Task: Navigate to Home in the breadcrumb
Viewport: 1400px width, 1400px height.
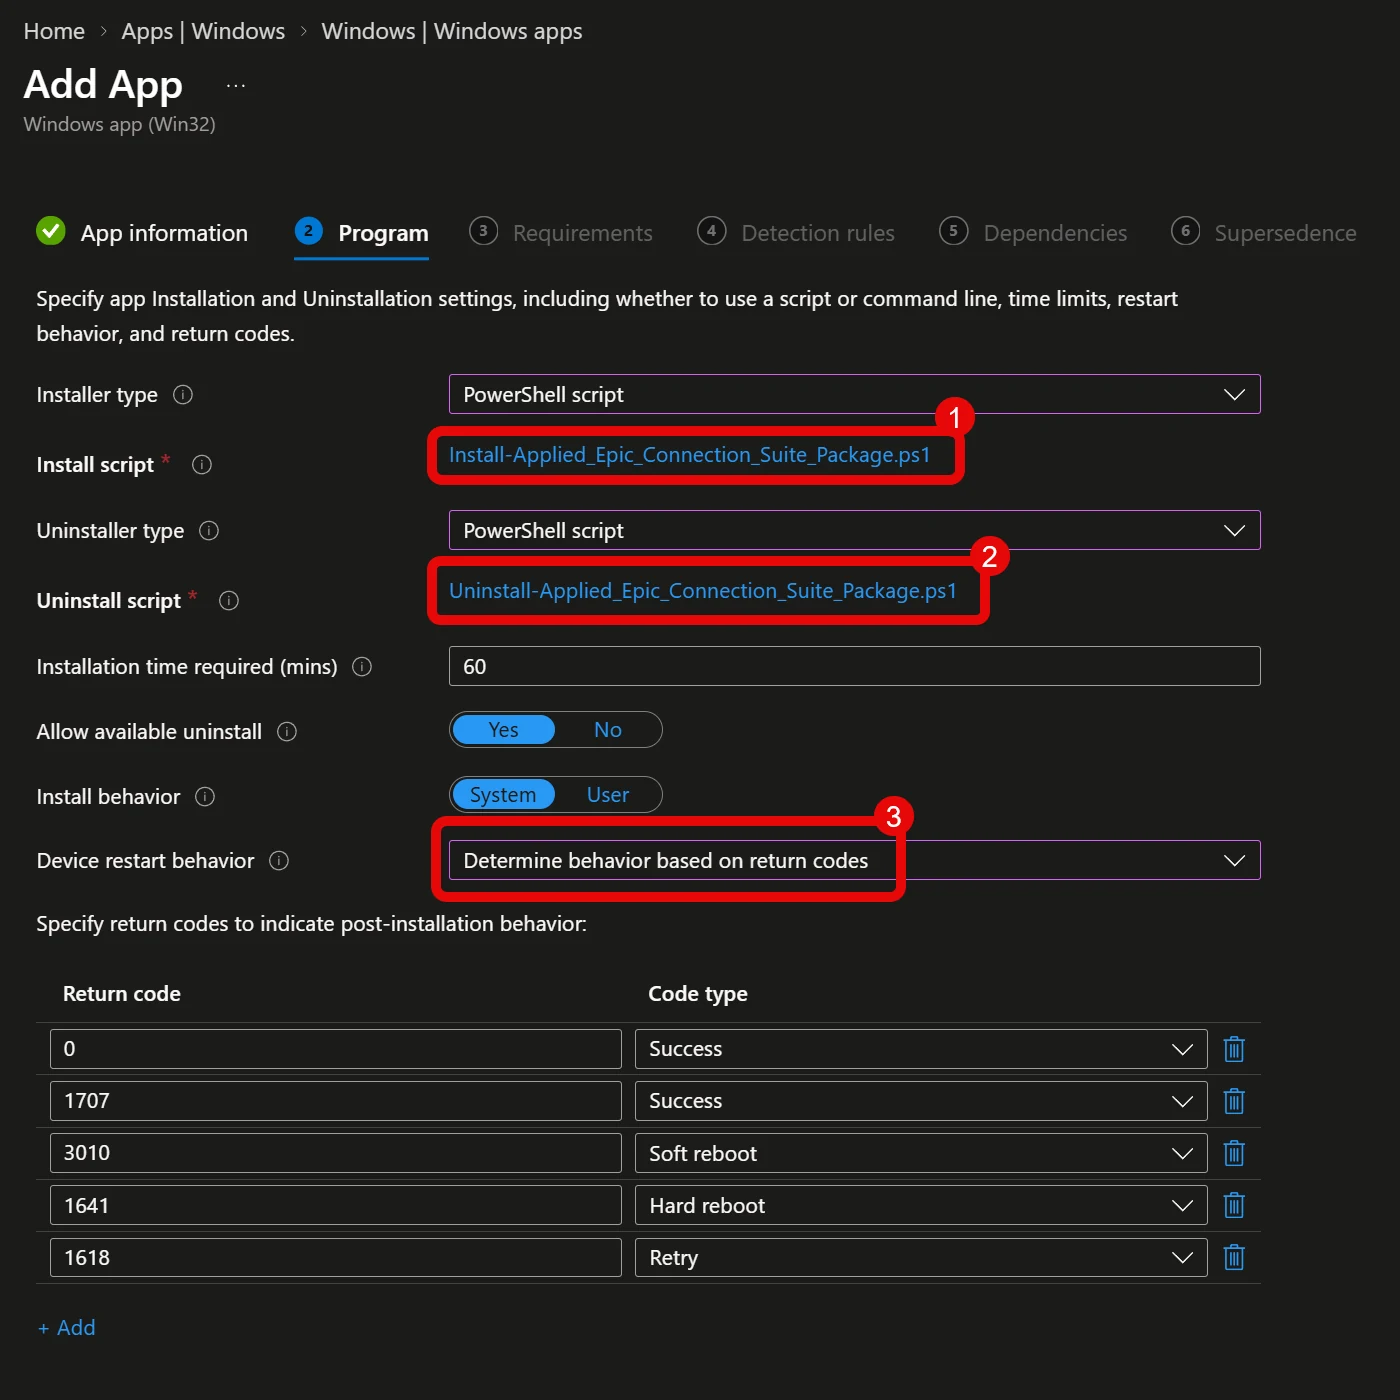Action: [x=54, y=31]
